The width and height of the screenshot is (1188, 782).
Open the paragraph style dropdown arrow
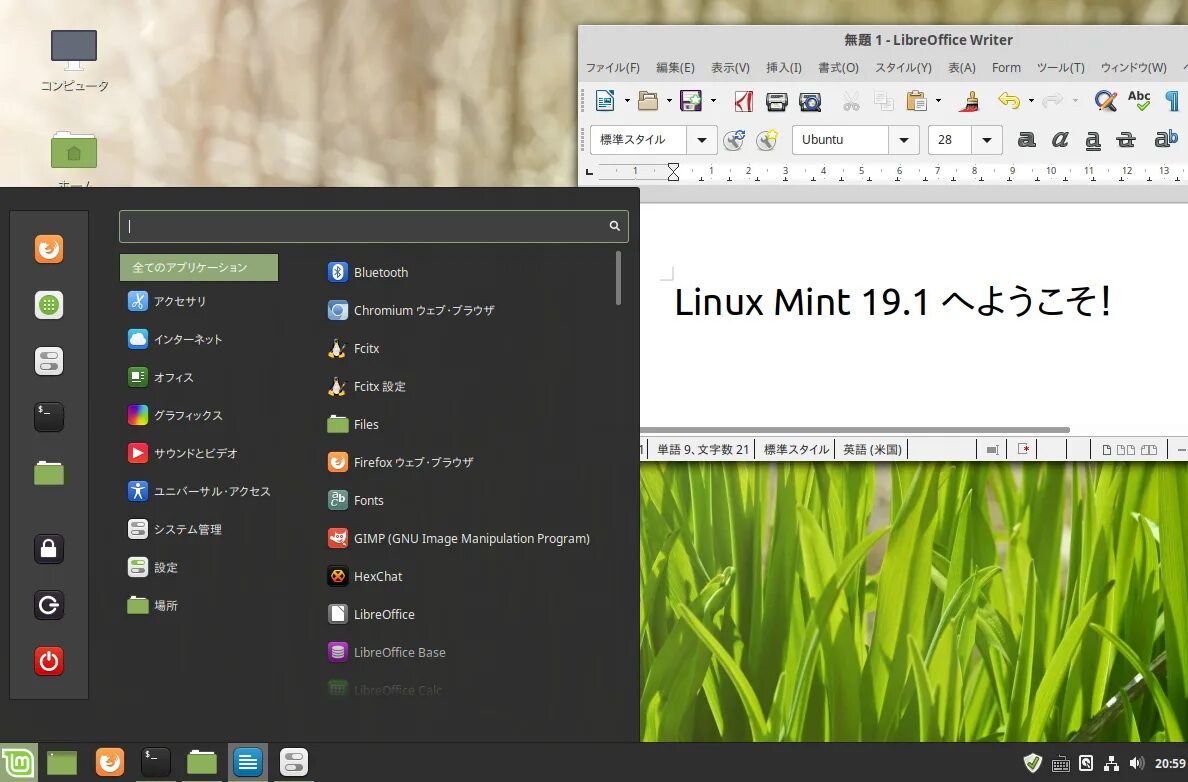click(702, 140)
